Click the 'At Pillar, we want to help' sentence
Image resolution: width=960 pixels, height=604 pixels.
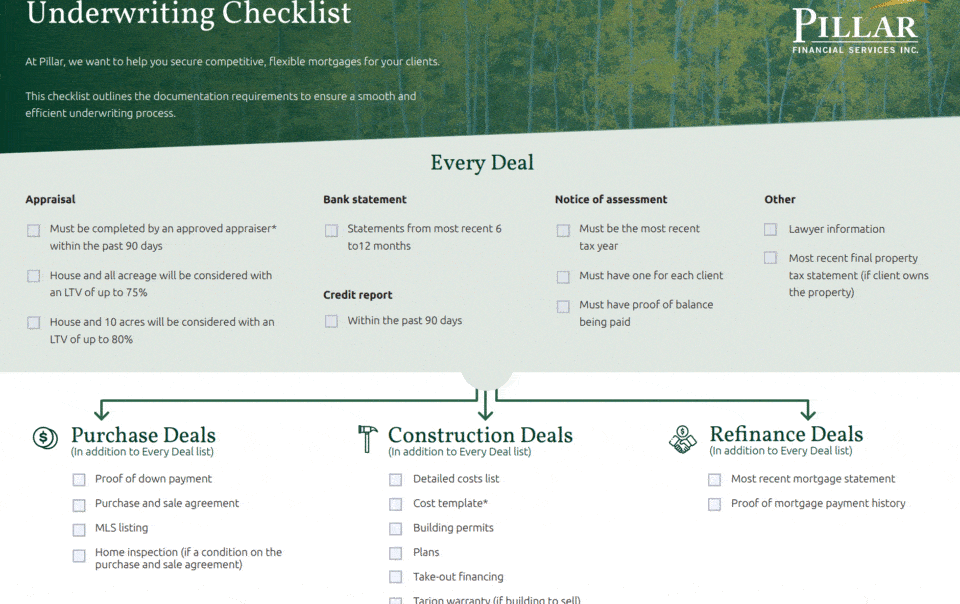233,62
